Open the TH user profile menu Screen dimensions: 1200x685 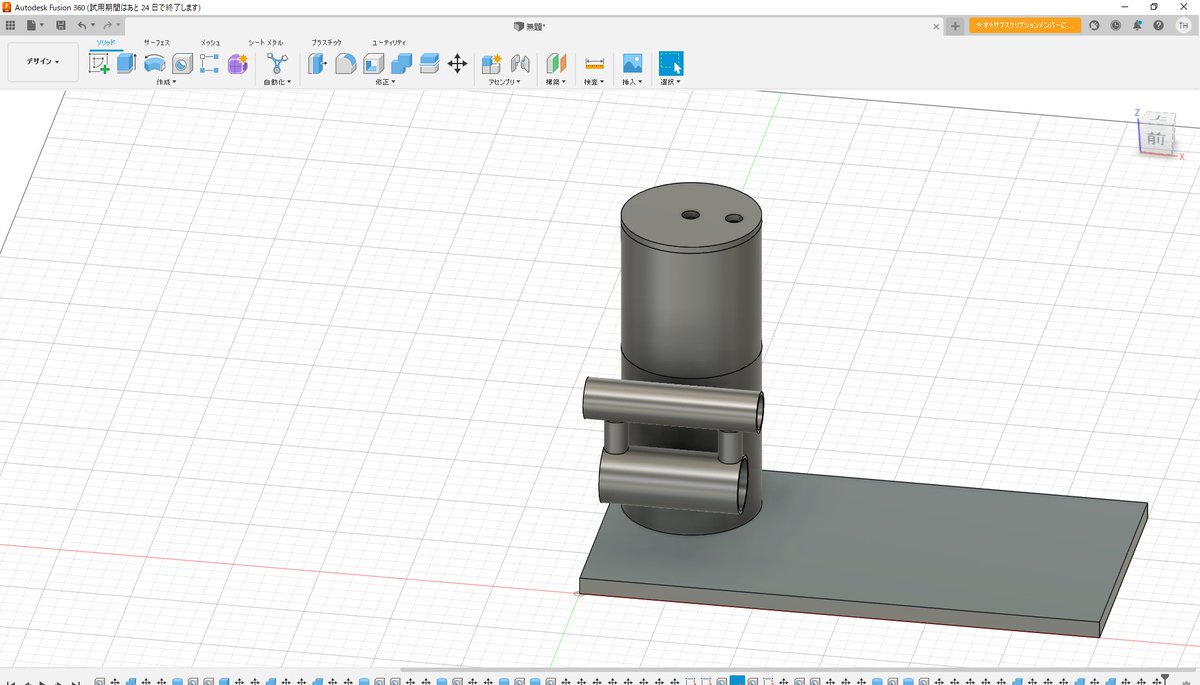pos(1183,25)
